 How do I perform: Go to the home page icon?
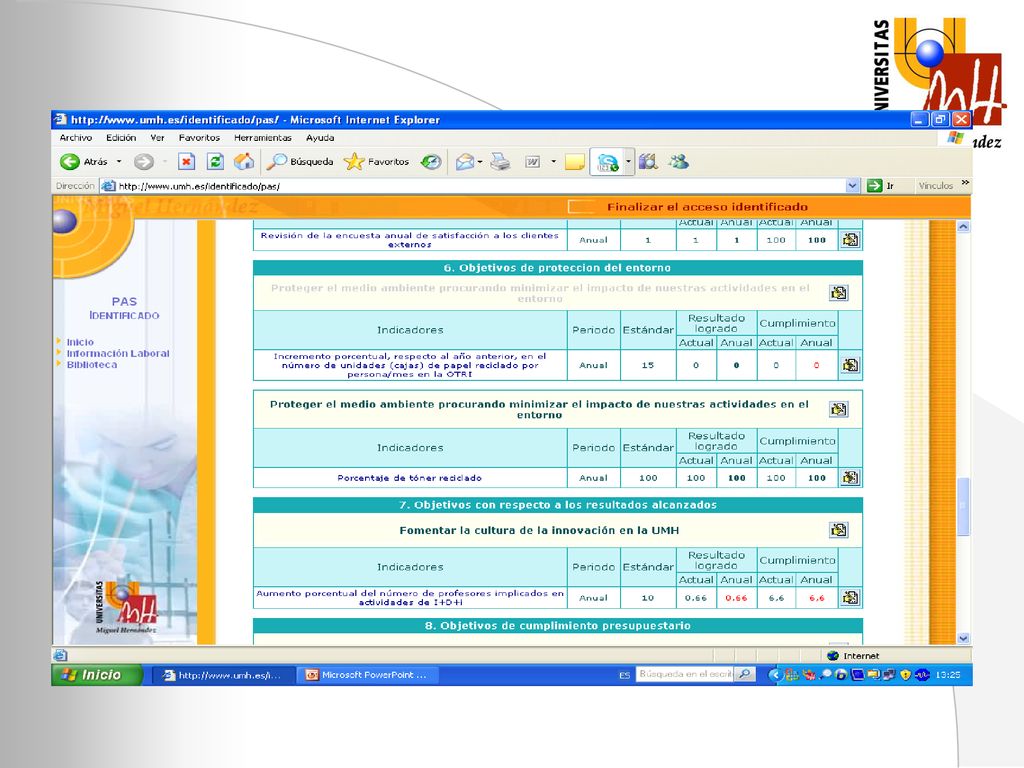pyautogui.click(x=244, y=161)
